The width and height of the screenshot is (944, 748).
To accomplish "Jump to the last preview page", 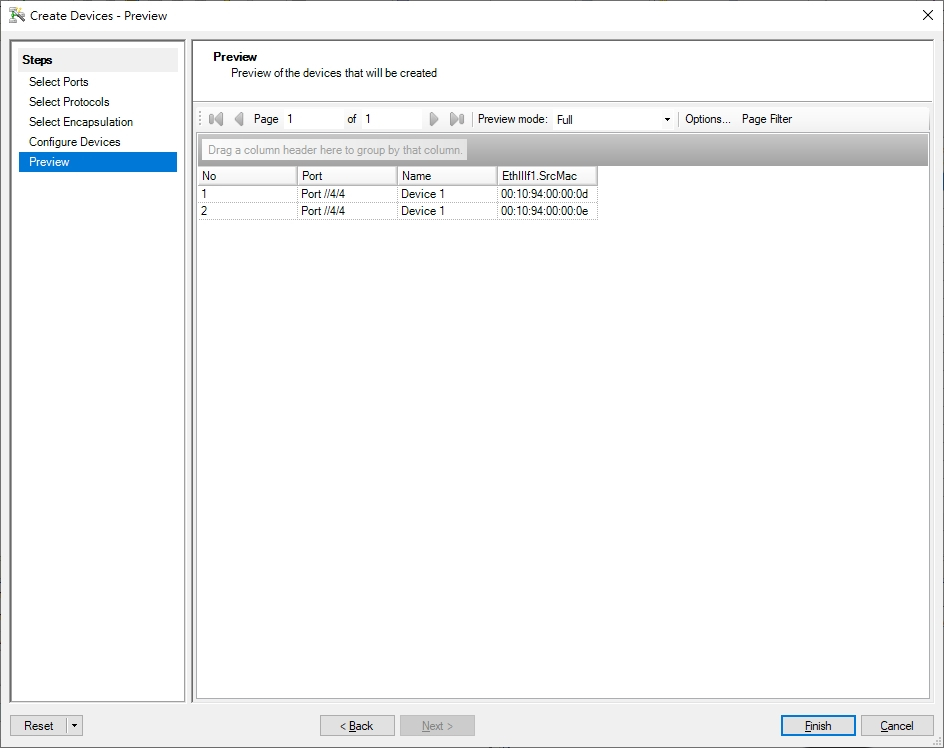I will [x=457, y=119].
